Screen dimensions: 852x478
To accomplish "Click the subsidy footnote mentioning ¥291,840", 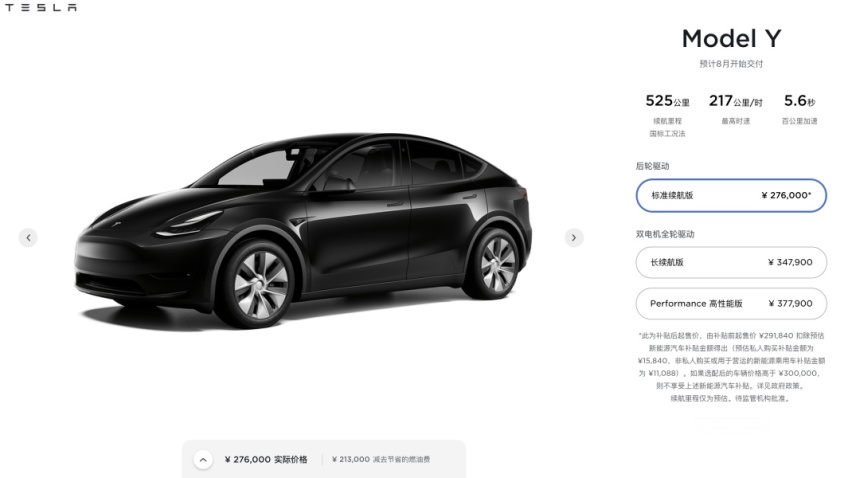I will [x=731, y=367].
